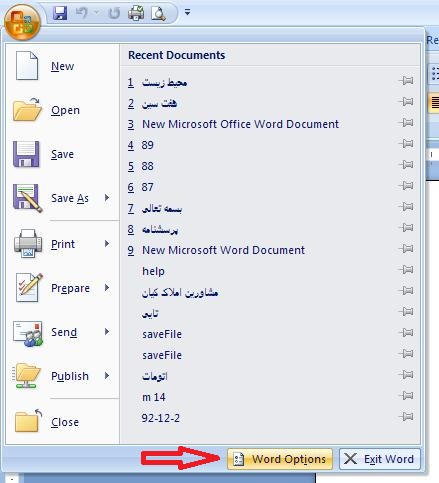Click the floppy with pencil Save As icon
Screen dimensions: 439x483
(x=27, y=198)
